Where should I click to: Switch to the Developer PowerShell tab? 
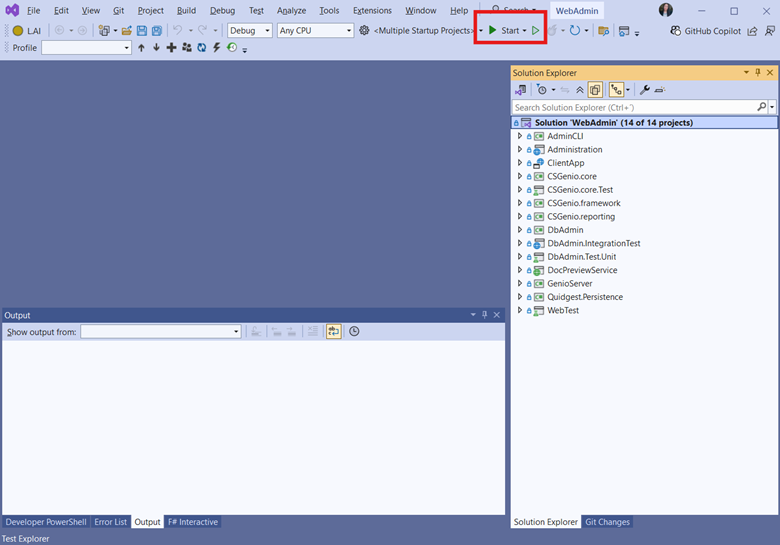46,522
